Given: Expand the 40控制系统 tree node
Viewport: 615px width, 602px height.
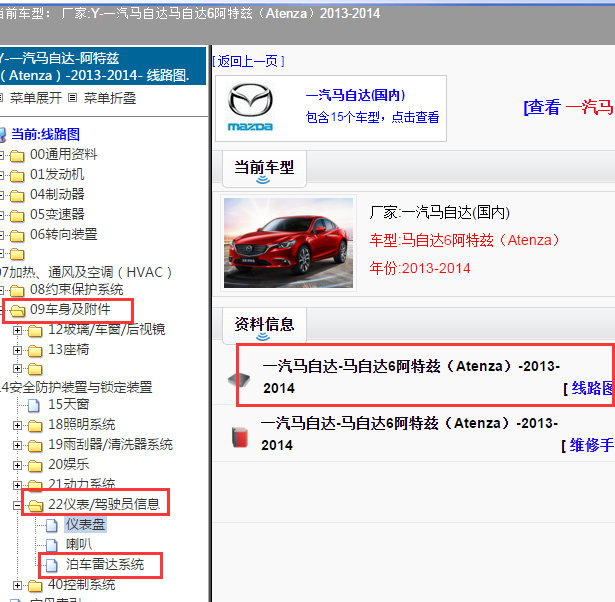Looking at the screenshot, I should click(17, 586).
